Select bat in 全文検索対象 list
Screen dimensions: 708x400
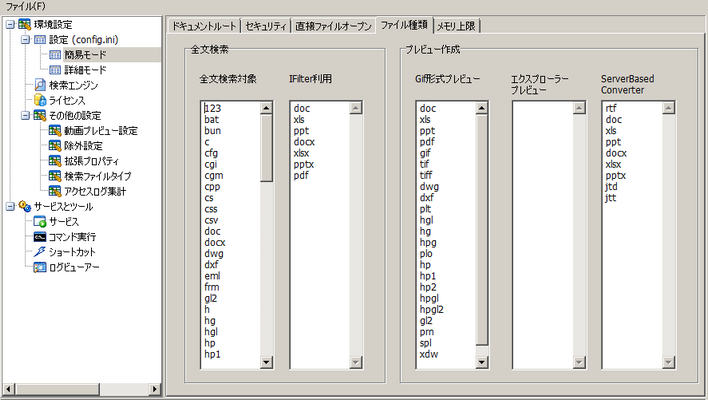point(211,120)
